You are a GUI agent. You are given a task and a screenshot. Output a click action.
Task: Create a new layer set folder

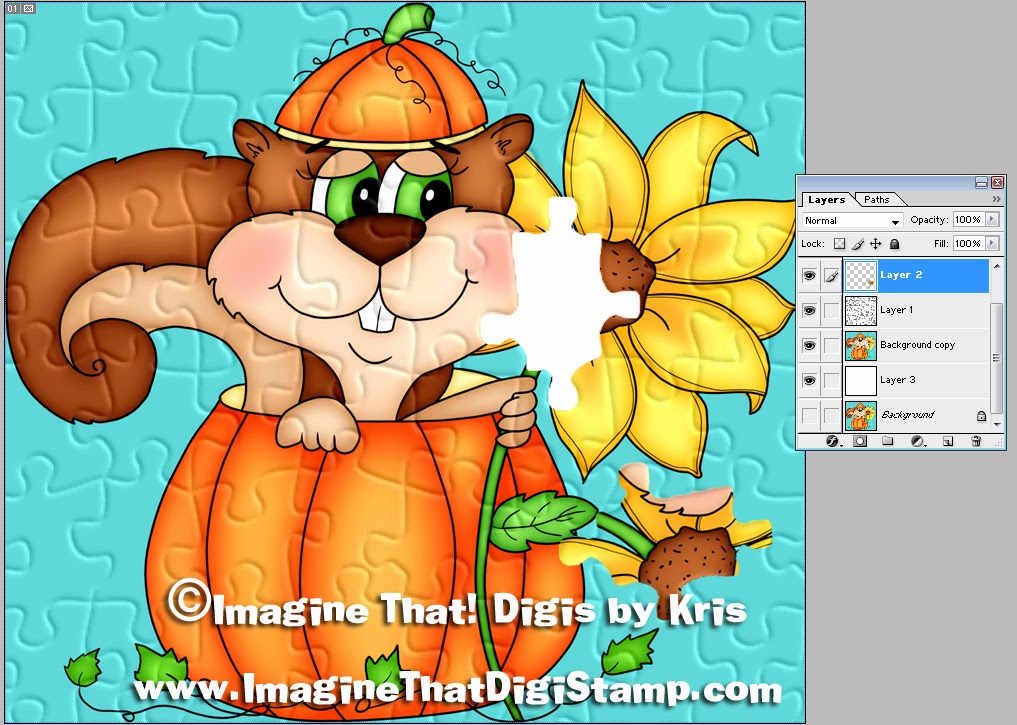[x=888, y=441]
